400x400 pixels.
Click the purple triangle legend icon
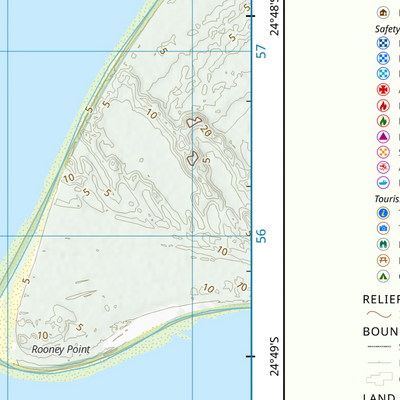pos(383,136)
